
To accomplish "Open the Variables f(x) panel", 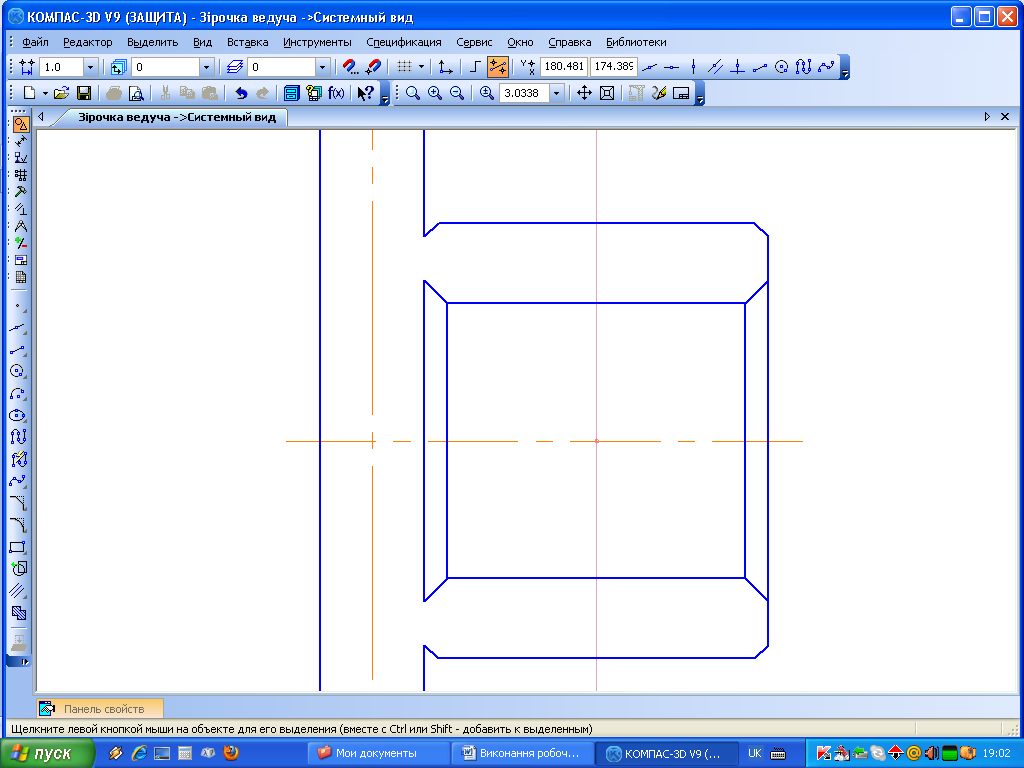I will [x=336, y=93].
